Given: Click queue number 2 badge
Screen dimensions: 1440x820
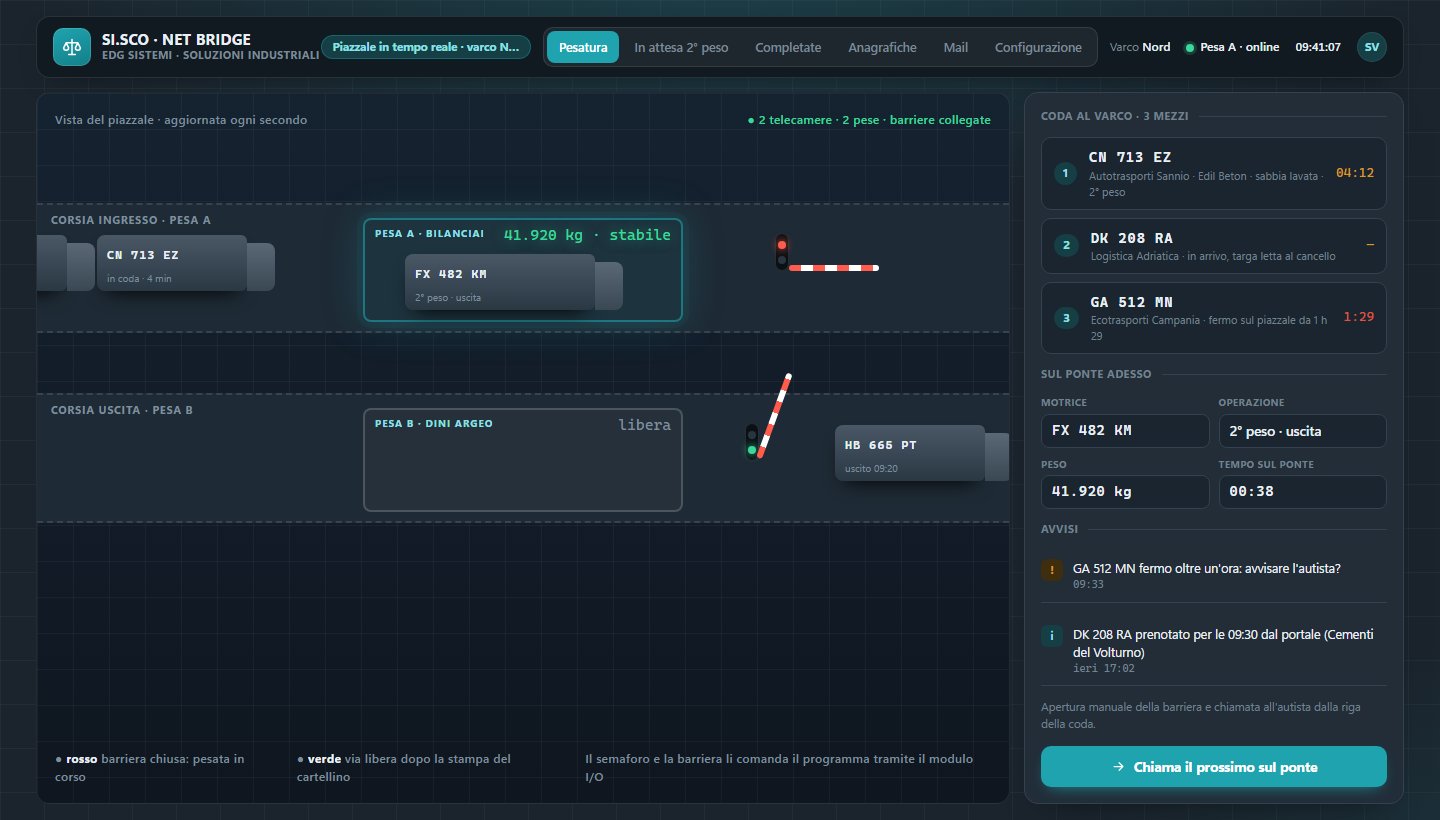Looking at the screenshot, I should (x=1066, y=245).
